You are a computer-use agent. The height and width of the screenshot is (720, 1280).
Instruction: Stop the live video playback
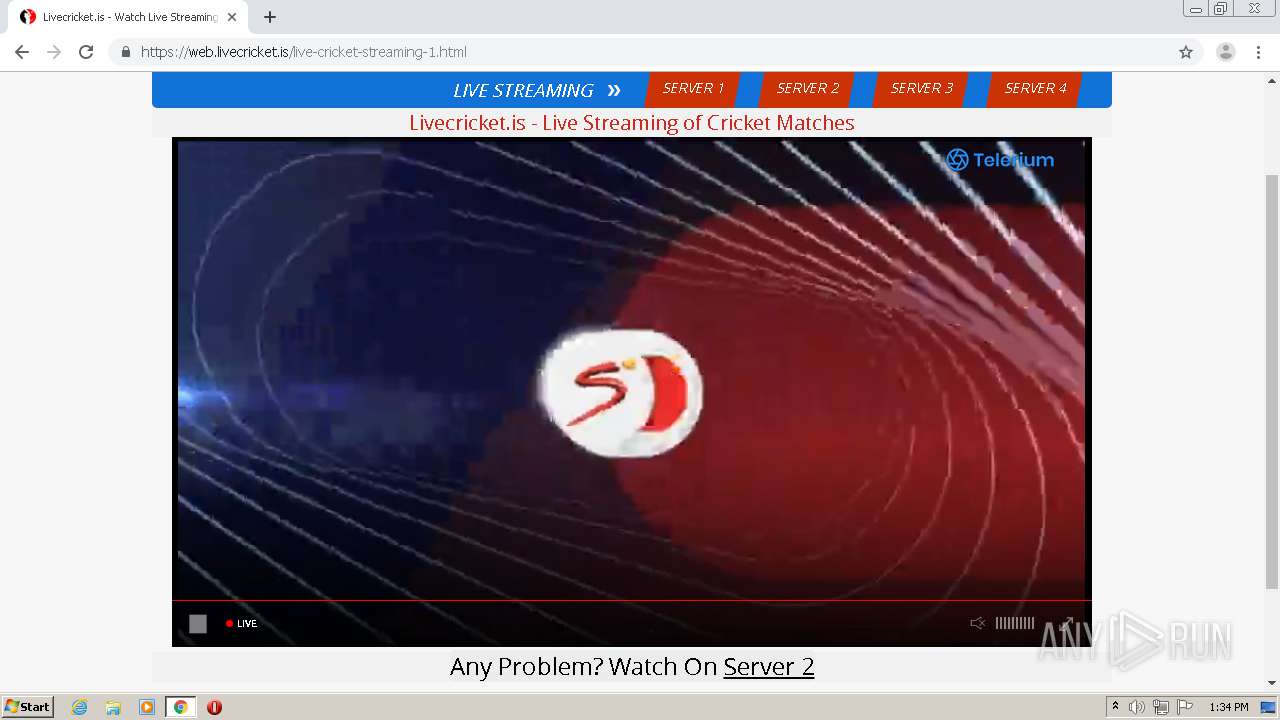click(198, 623)
